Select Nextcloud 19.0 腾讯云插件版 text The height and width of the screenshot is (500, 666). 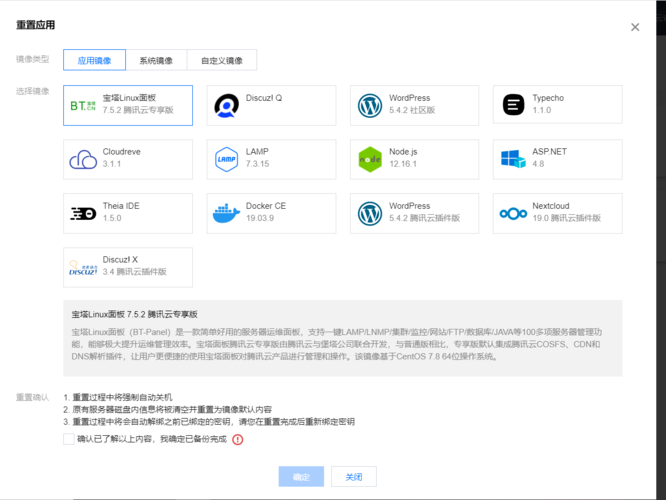567,218
